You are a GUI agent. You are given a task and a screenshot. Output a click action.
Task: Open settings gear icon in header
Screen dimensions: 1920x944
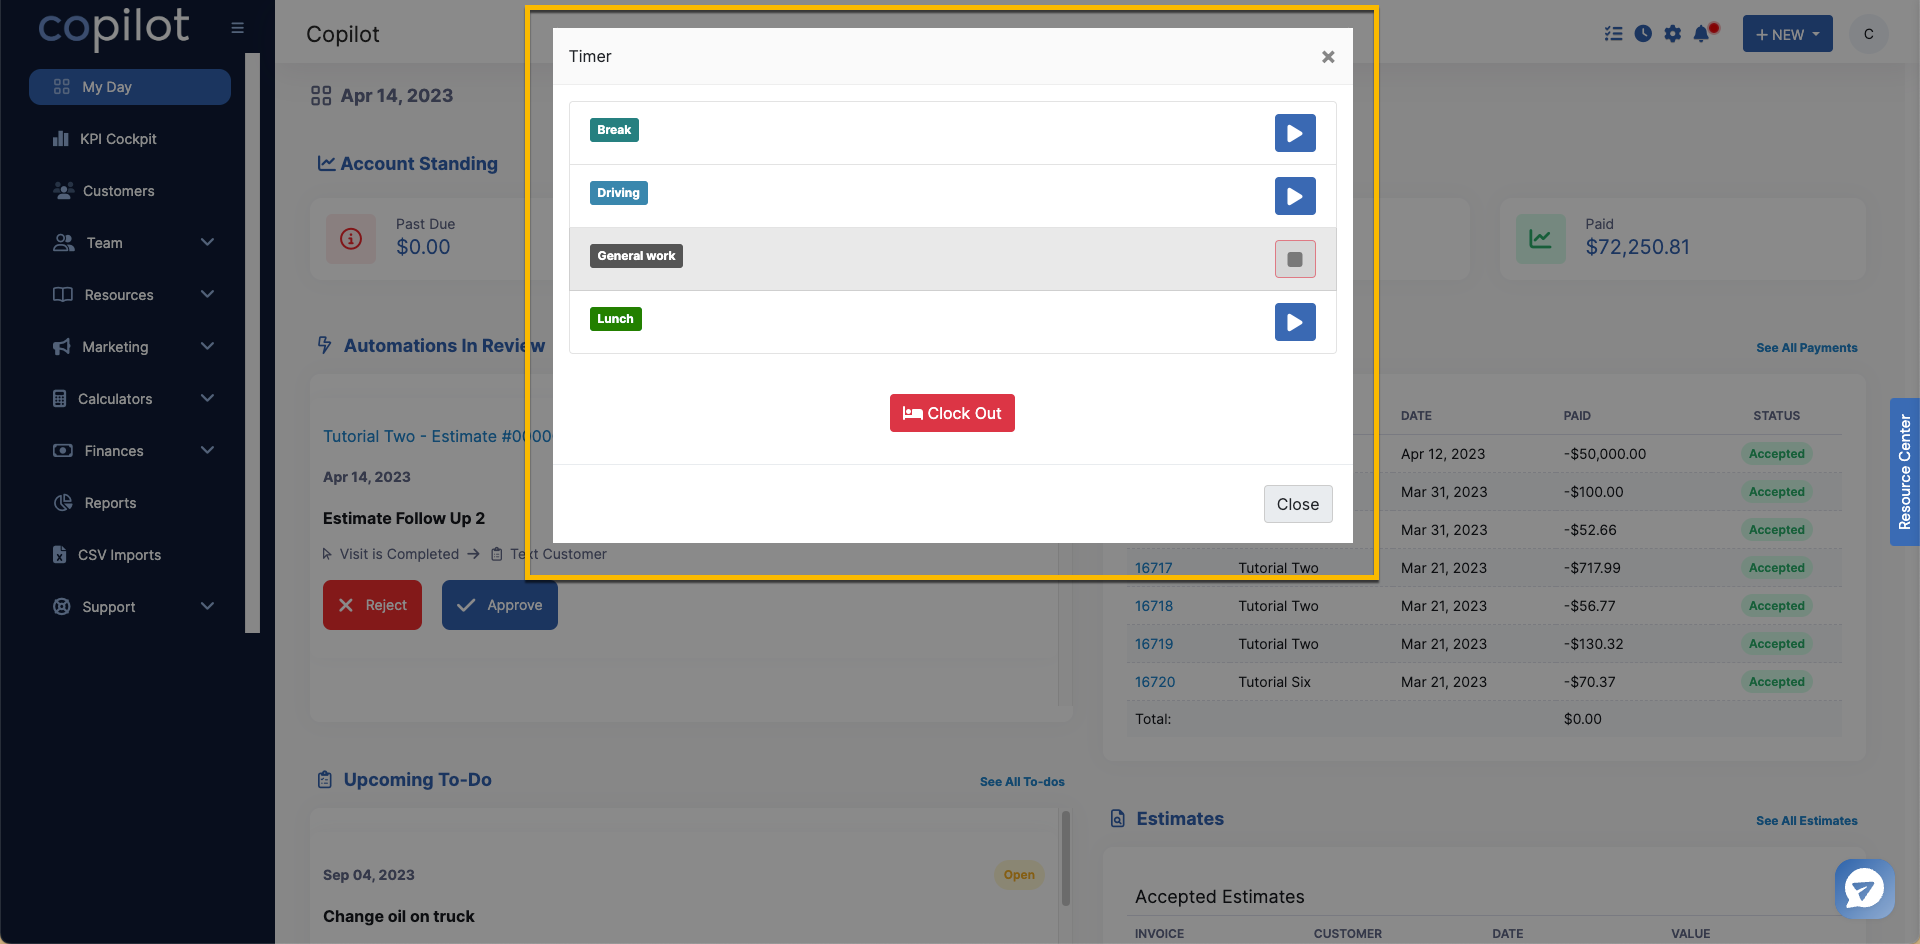click(1673, 34)
